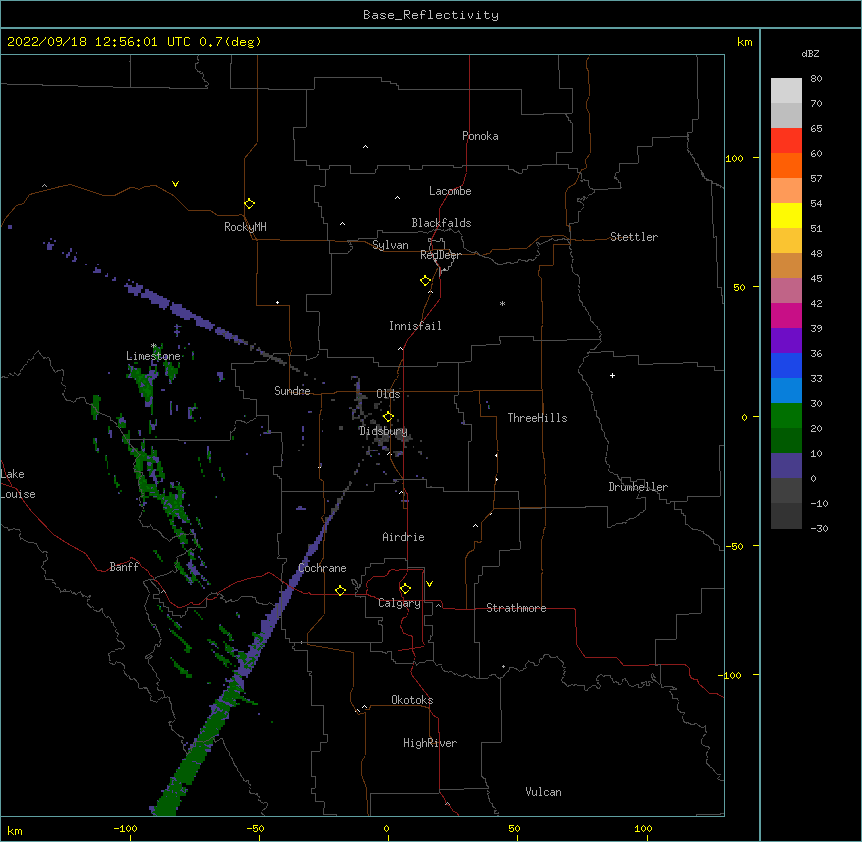Image resolution: width=862 pixels, height=842 pixels.
Task: Click the dBZ legend heading
Action: (x=810, y=53)
